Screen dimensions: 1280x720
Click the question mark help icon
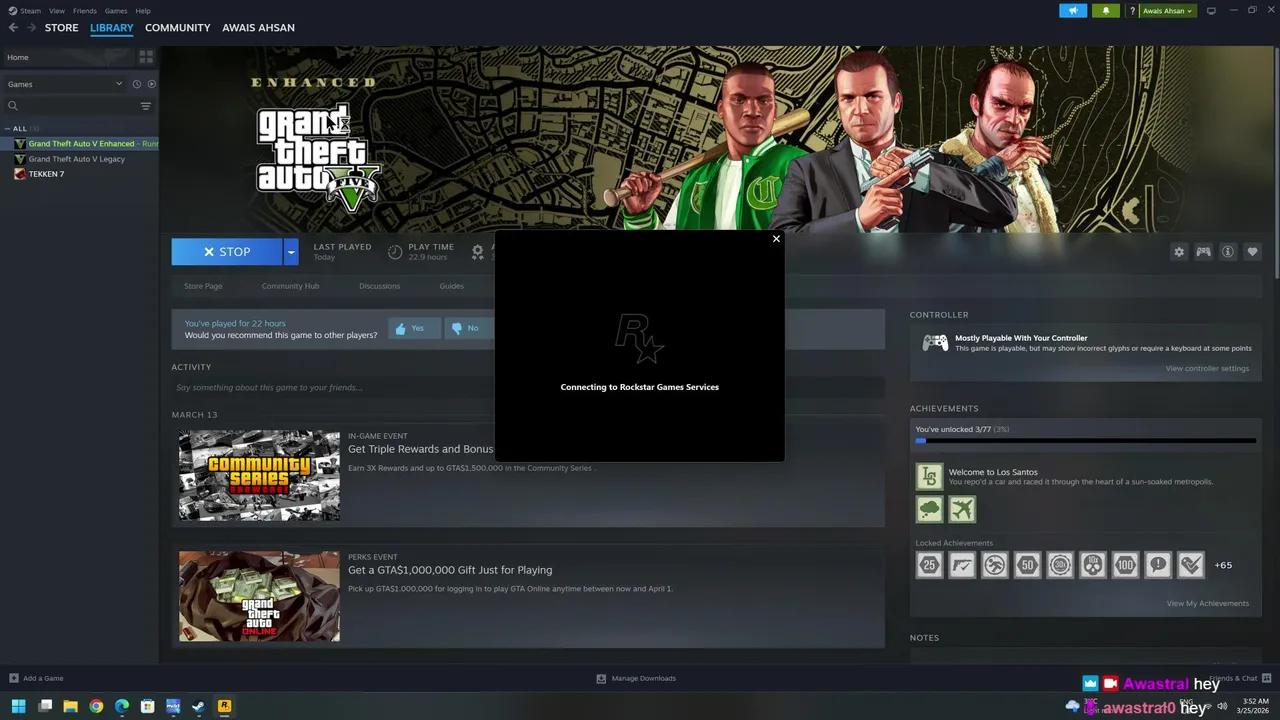coord(1132,11)
